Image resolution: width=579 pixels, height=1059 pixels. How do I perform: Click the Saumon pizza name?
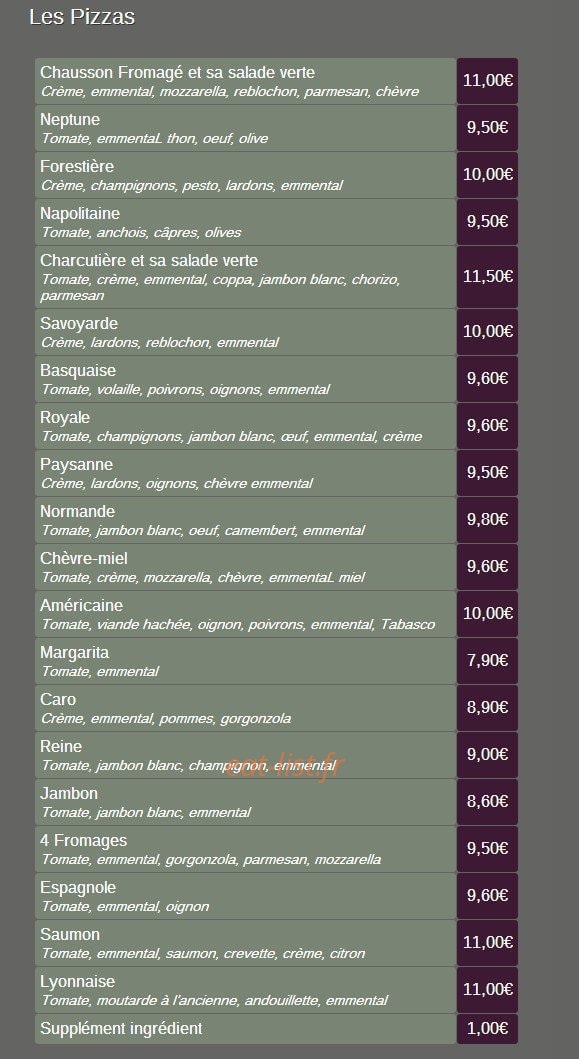(x=70, y=935)
